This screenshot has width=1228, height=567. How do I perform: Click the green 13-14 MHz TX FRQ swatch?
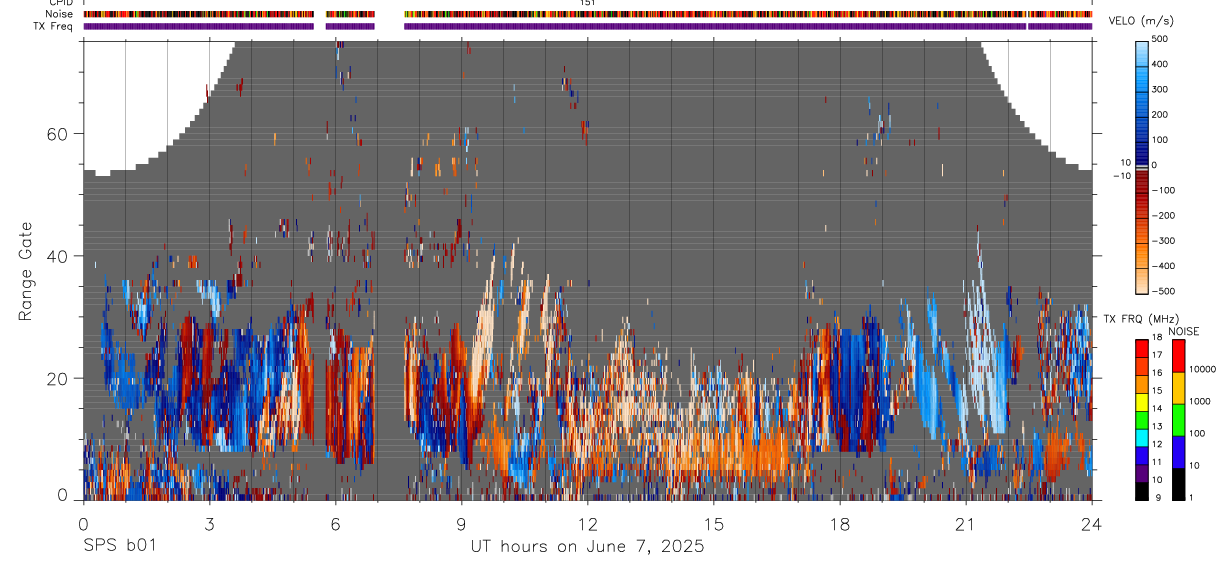(1142, 420)
